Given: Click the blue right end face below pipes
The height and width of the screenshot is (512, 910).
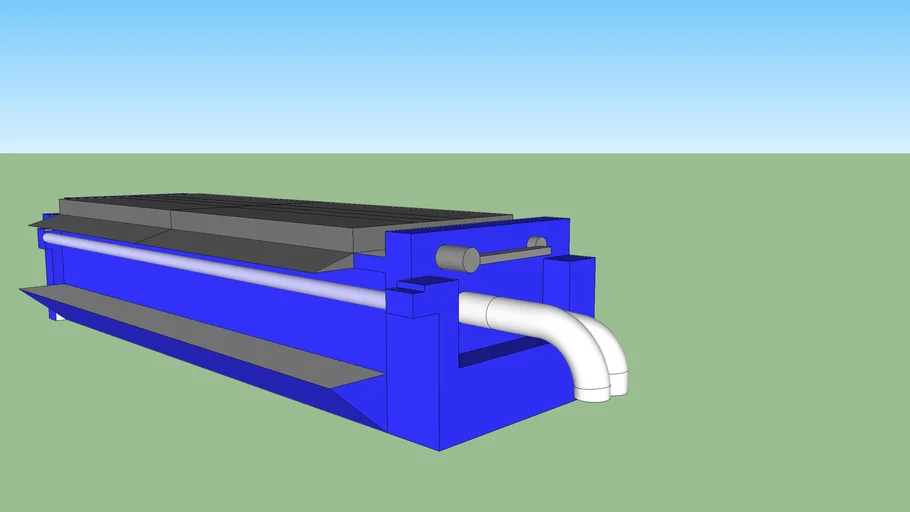Looking at the screenshot, I should (500, 400).
